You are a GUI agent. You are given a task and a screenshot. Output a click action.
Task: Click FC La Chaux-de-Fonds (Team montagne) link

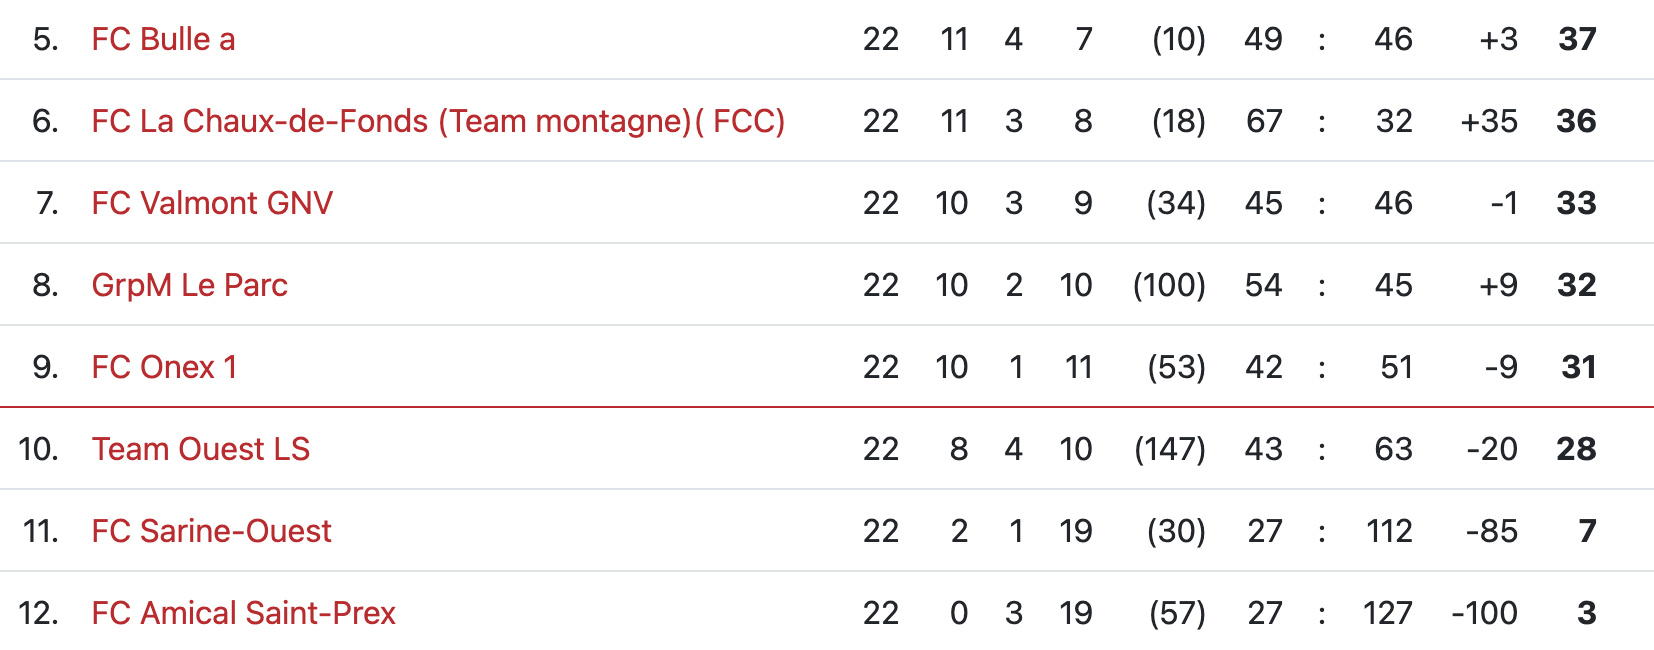pos(437,121)
